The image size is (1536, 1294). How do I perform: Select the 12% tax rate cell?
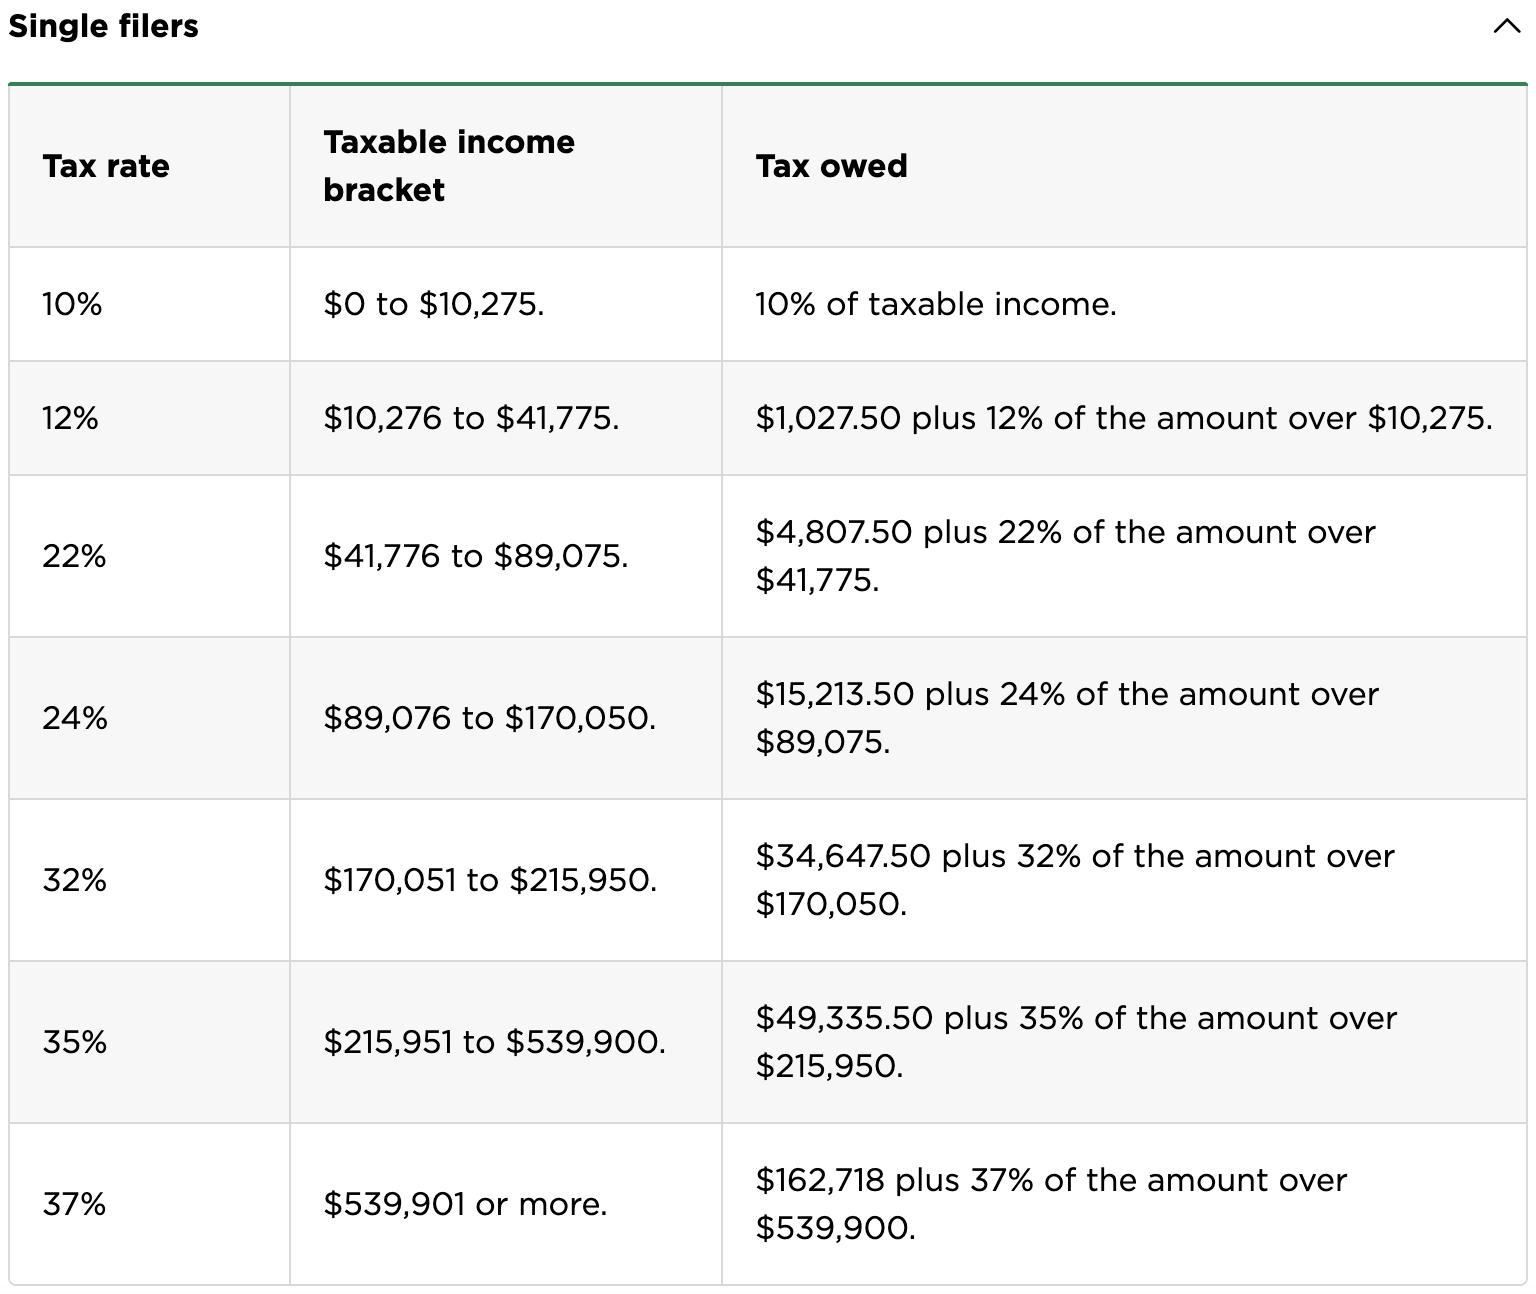70,418
